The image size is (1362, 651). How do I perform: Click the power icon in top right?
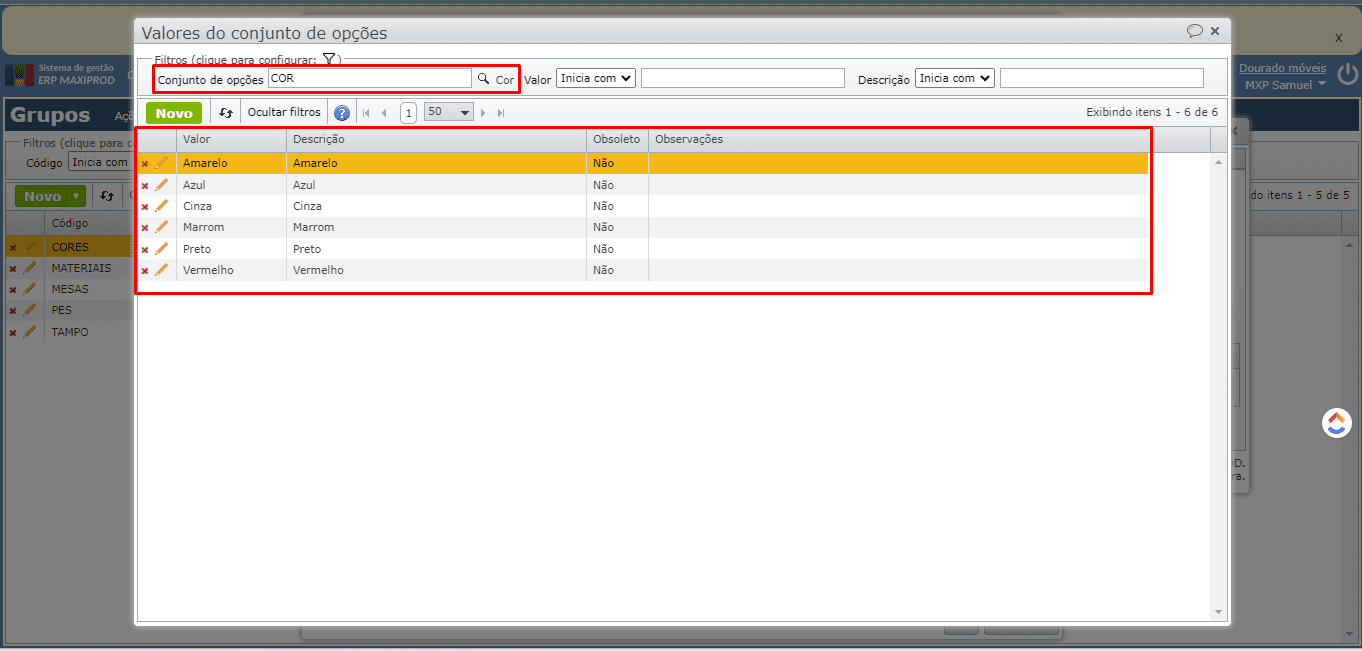click(x=1348, y=74)
